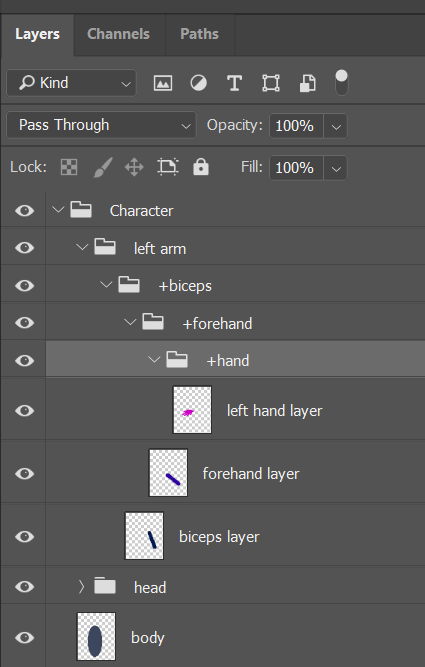Viewport: 425px width, 667px height.
Task: Filter for smart objects icon
Action: point(307,83)
